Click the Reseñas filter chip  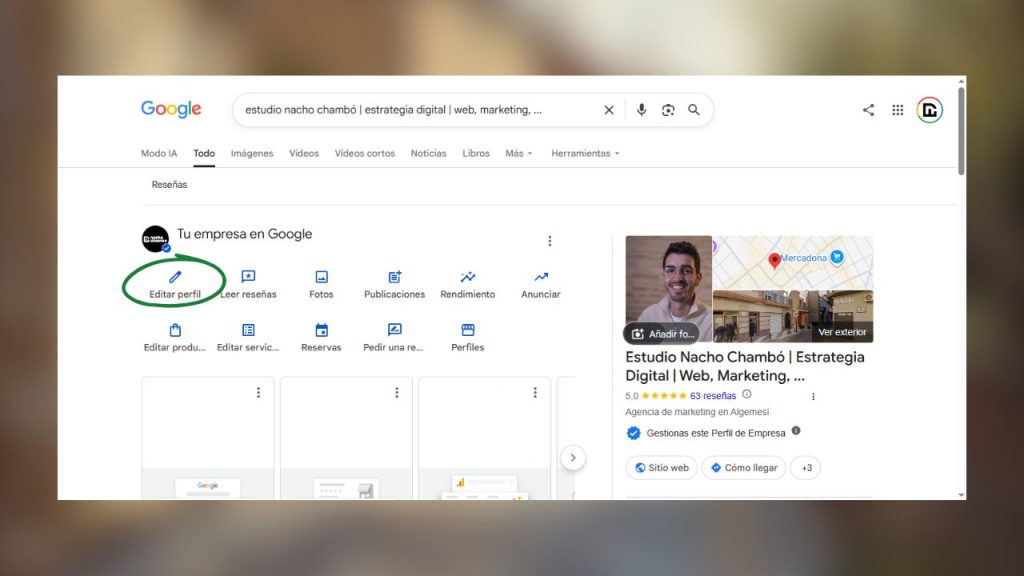click(x=169, y=185)
